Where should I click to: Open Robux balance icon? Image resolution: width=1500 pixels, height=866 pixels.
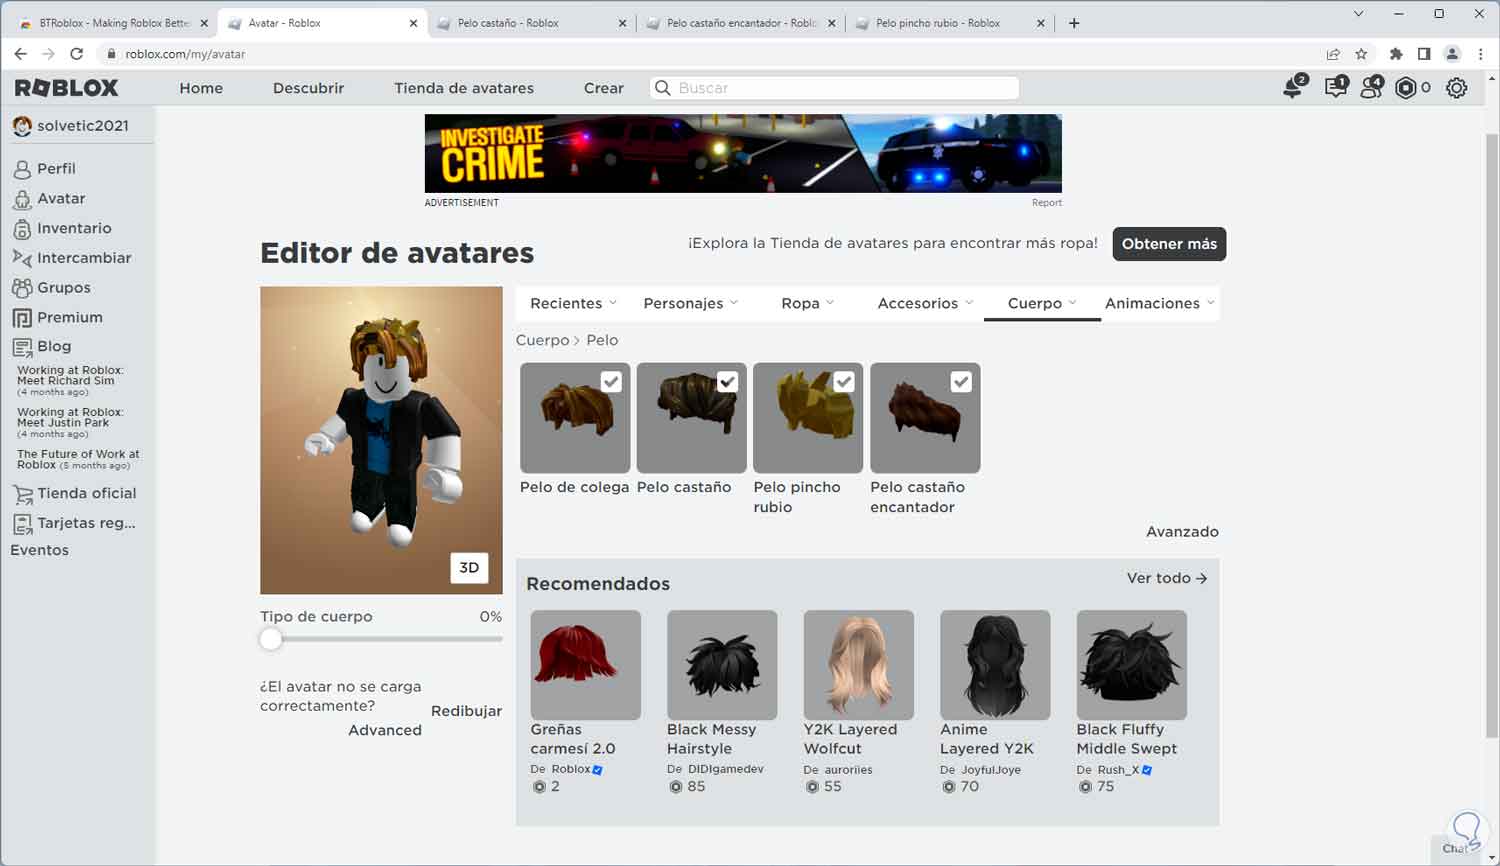tap(1406, 88)
